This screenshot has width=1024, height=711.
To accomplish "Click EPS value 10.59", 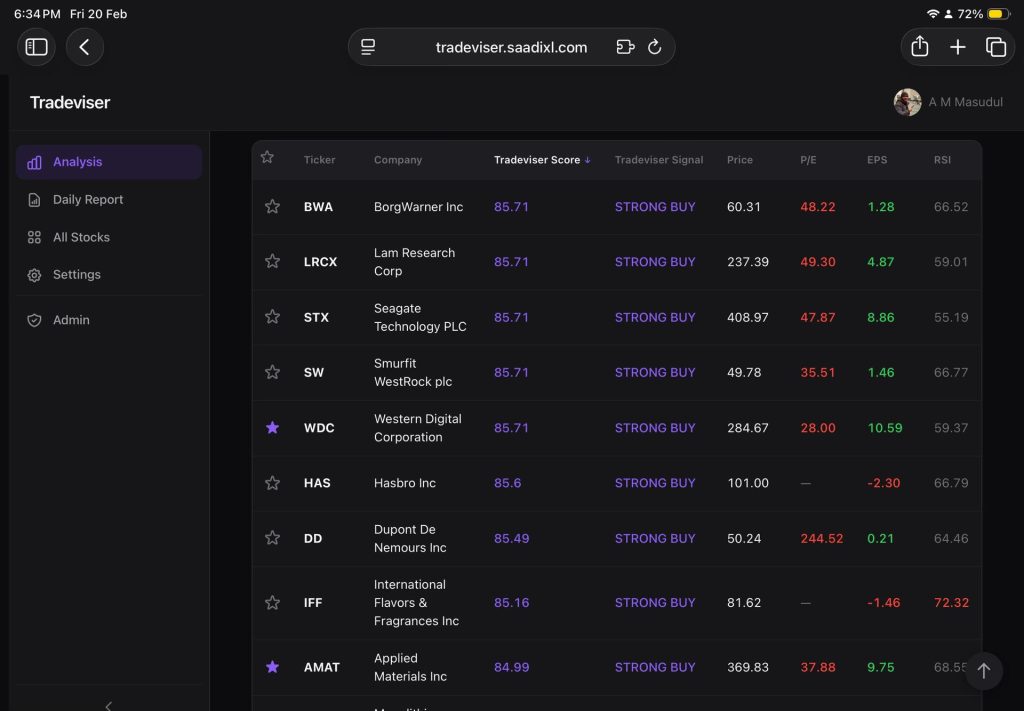I will [x=885, y=428].
